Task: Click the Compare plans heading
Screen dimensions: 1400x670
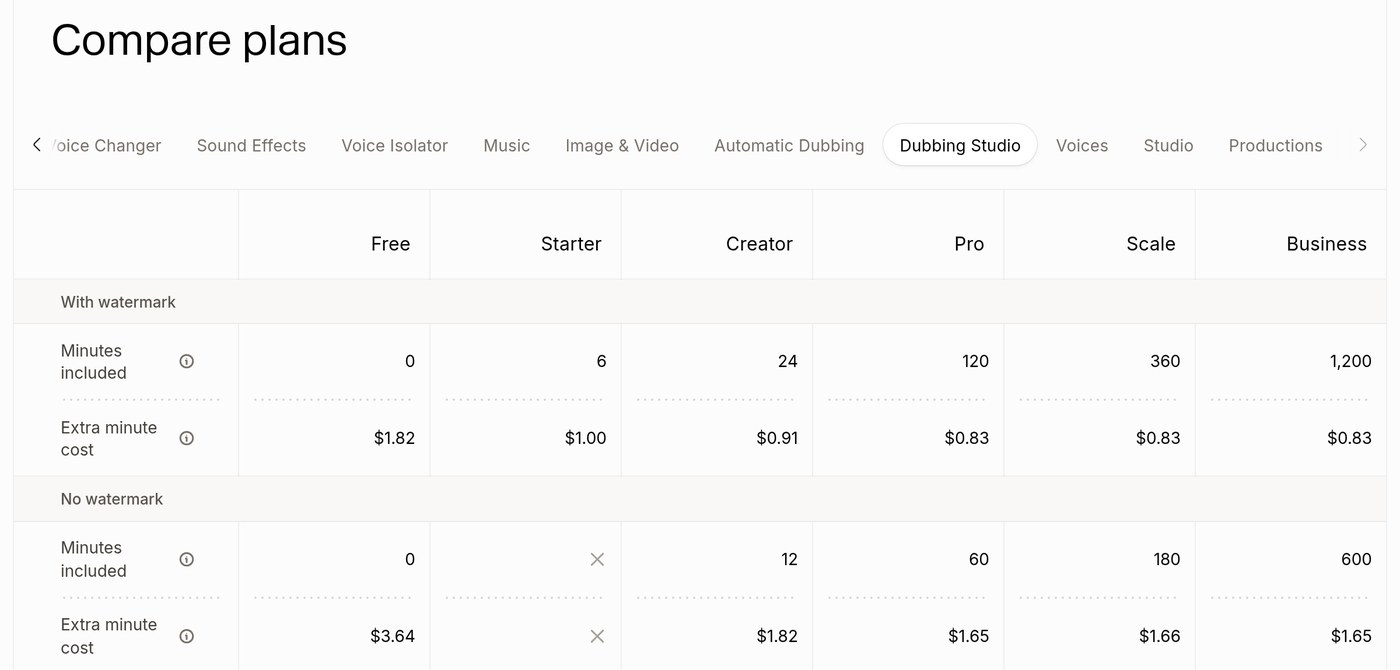Action: tap(199, 40)
